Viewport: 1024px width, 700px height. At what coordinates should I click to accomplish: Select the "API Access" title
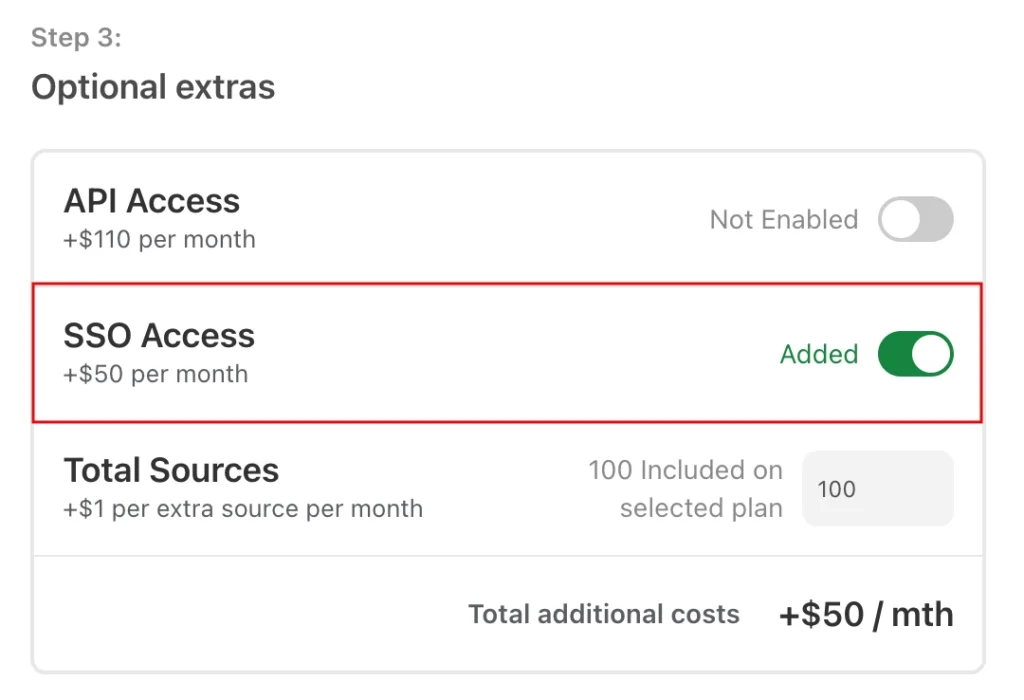point(152,201)
